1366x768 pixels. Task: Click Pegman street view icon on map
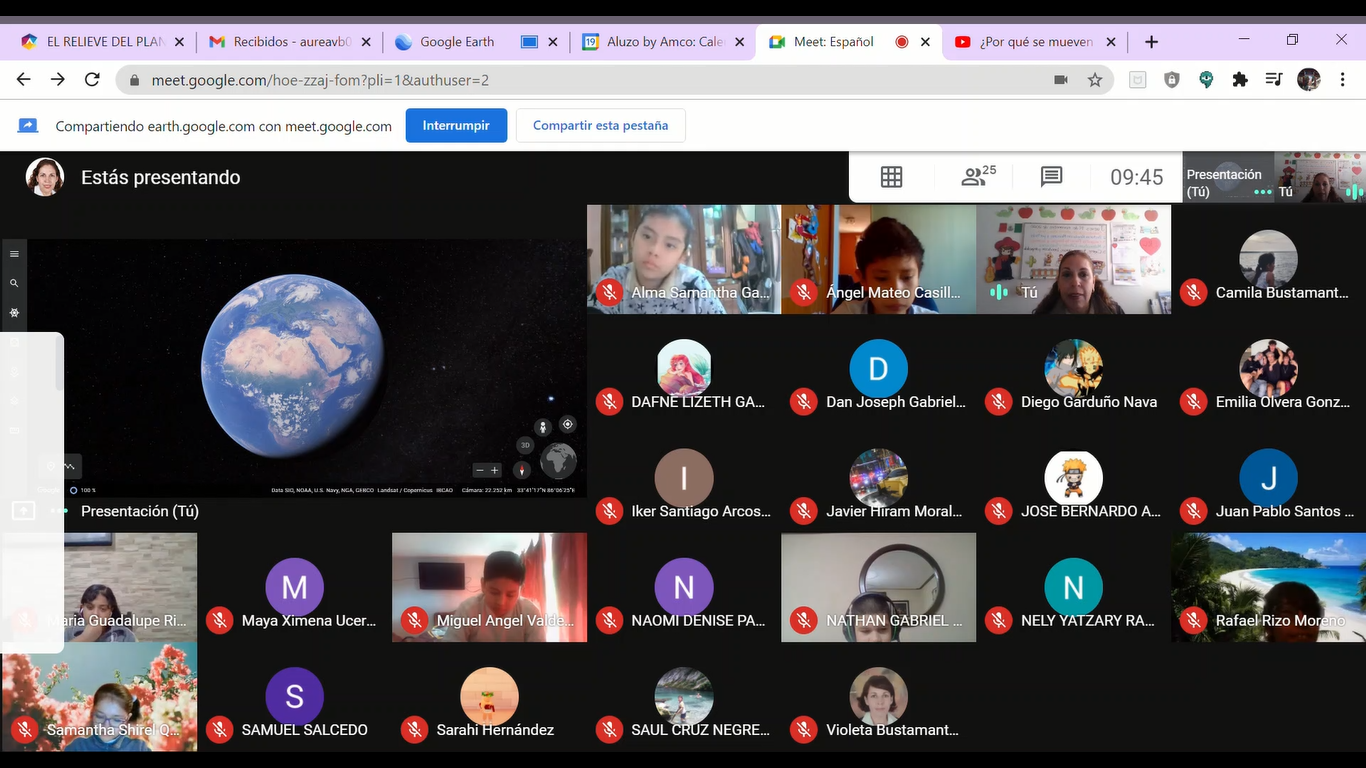pyautogui.click(x=543, y=427)
